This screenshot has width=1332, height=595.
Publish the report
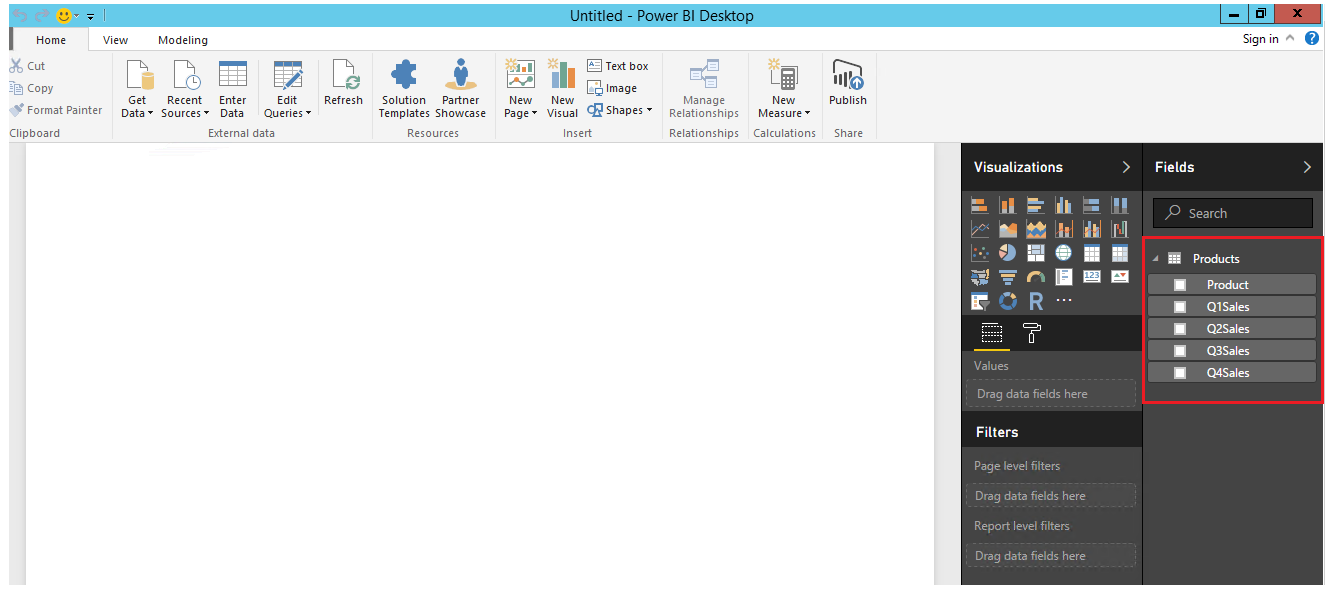(848, 84)
